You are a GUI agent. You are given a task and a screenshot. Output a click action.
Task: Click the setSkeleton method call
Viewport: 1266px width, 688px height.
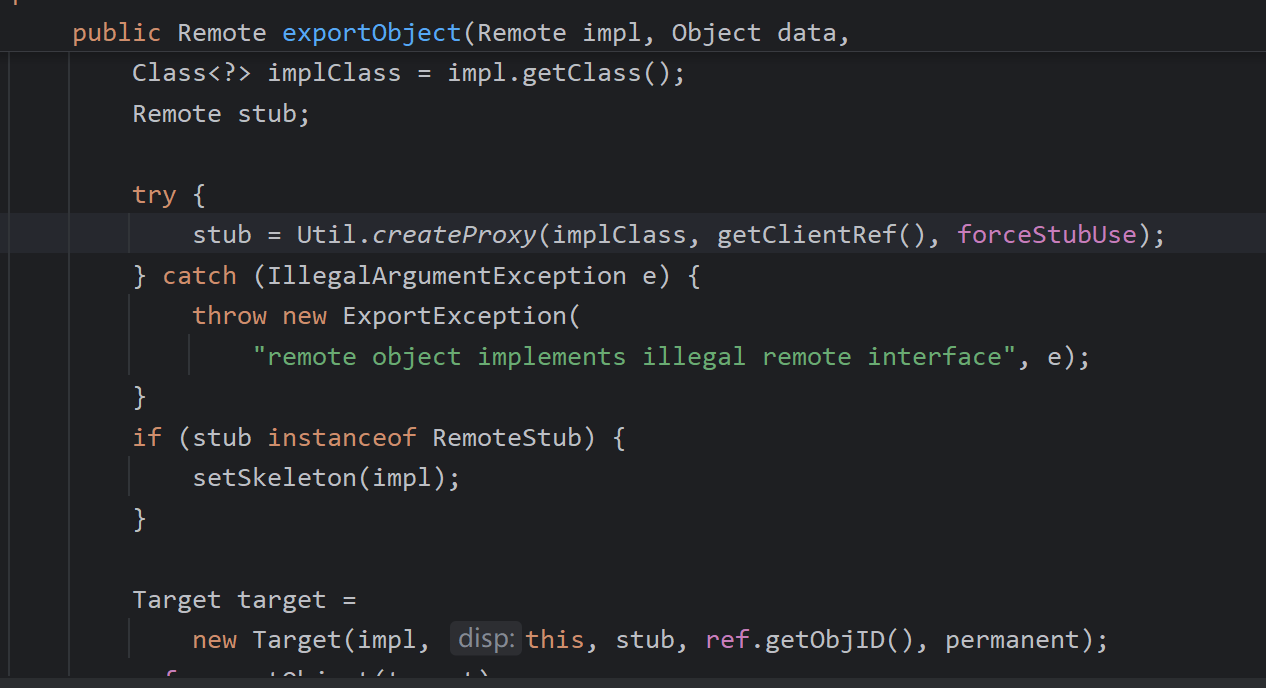click(276, 478)
